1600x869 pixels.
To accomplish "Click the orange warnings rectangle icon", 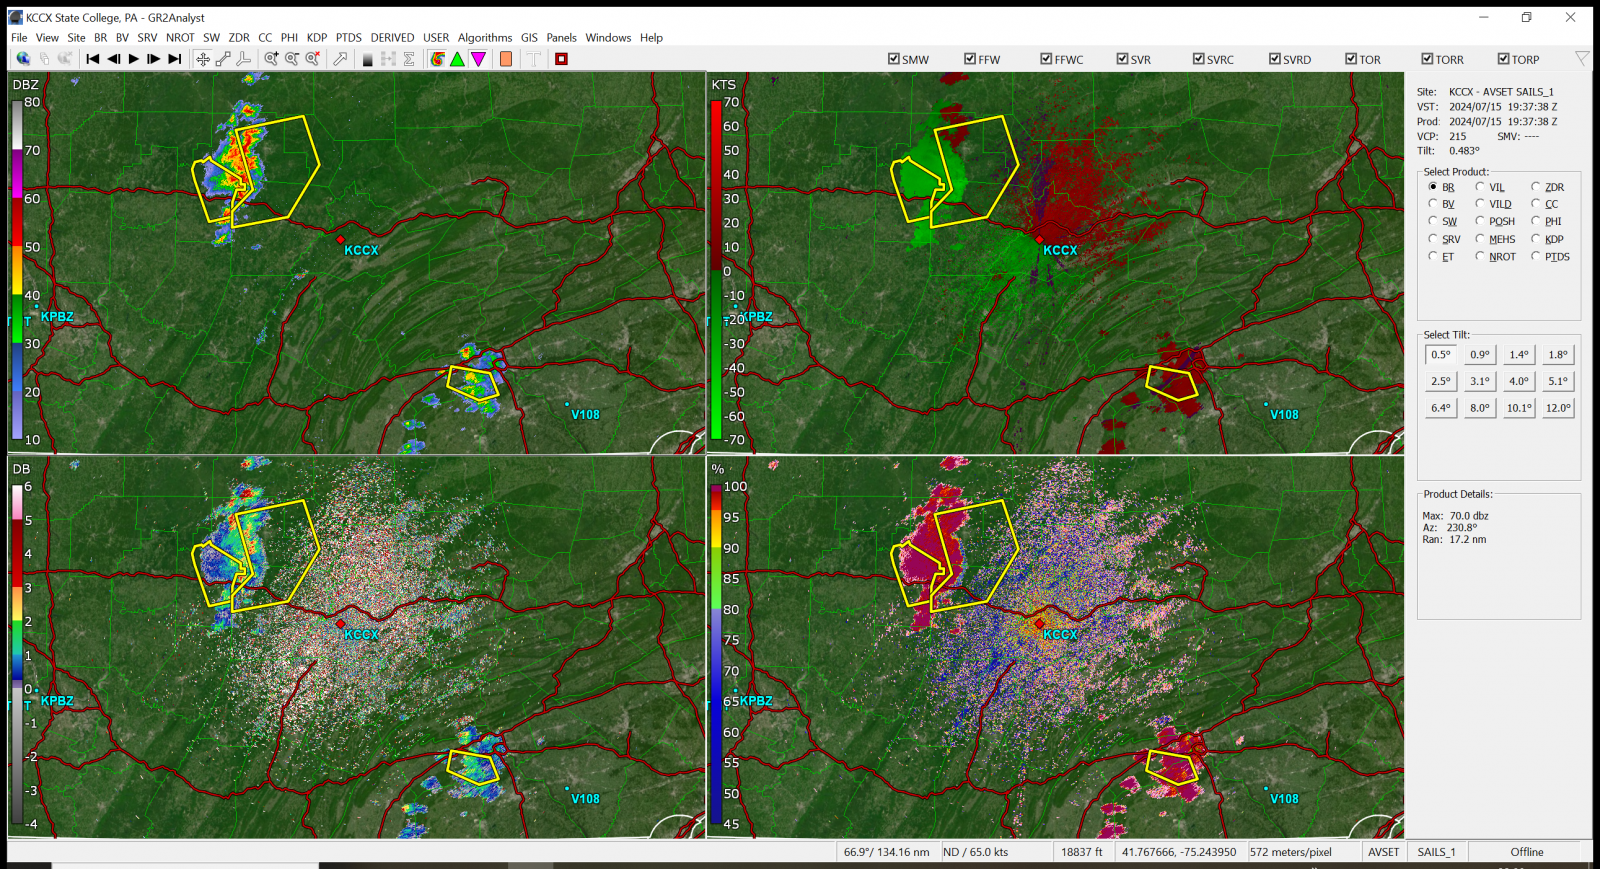I will point(506,59).
